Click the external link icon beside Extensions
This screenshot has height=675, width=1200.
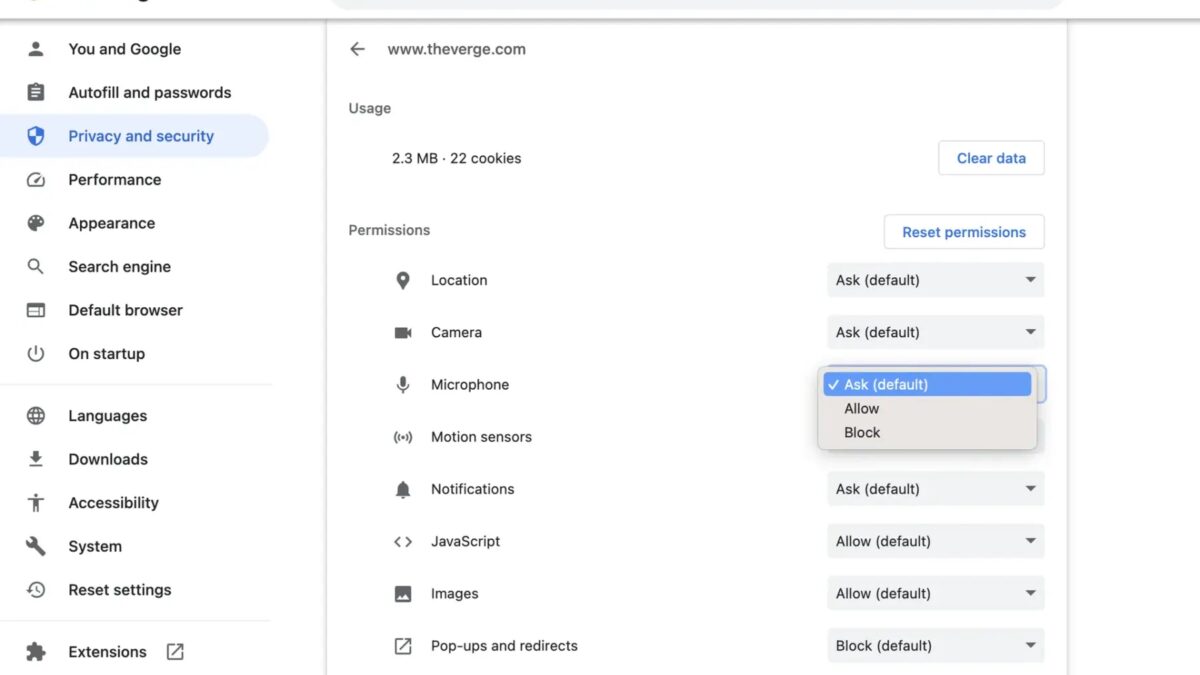click(x=175, y=652)
